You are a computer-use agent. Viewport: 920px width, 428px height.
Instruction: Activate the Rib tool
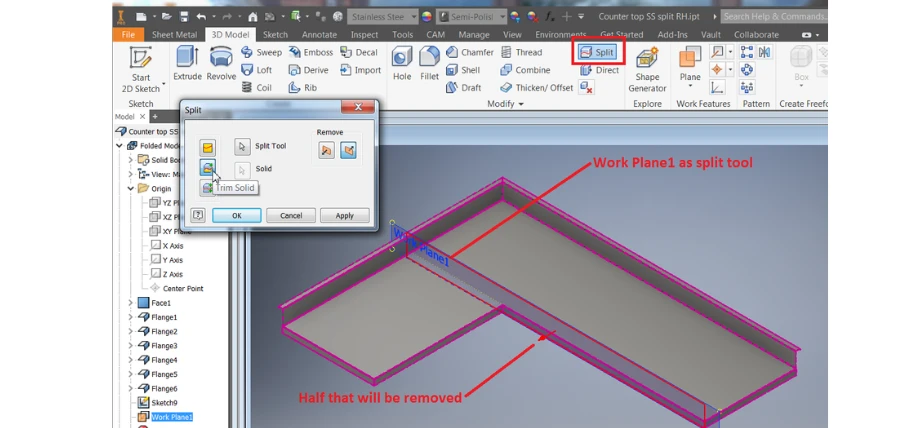(x=303, y=87)
